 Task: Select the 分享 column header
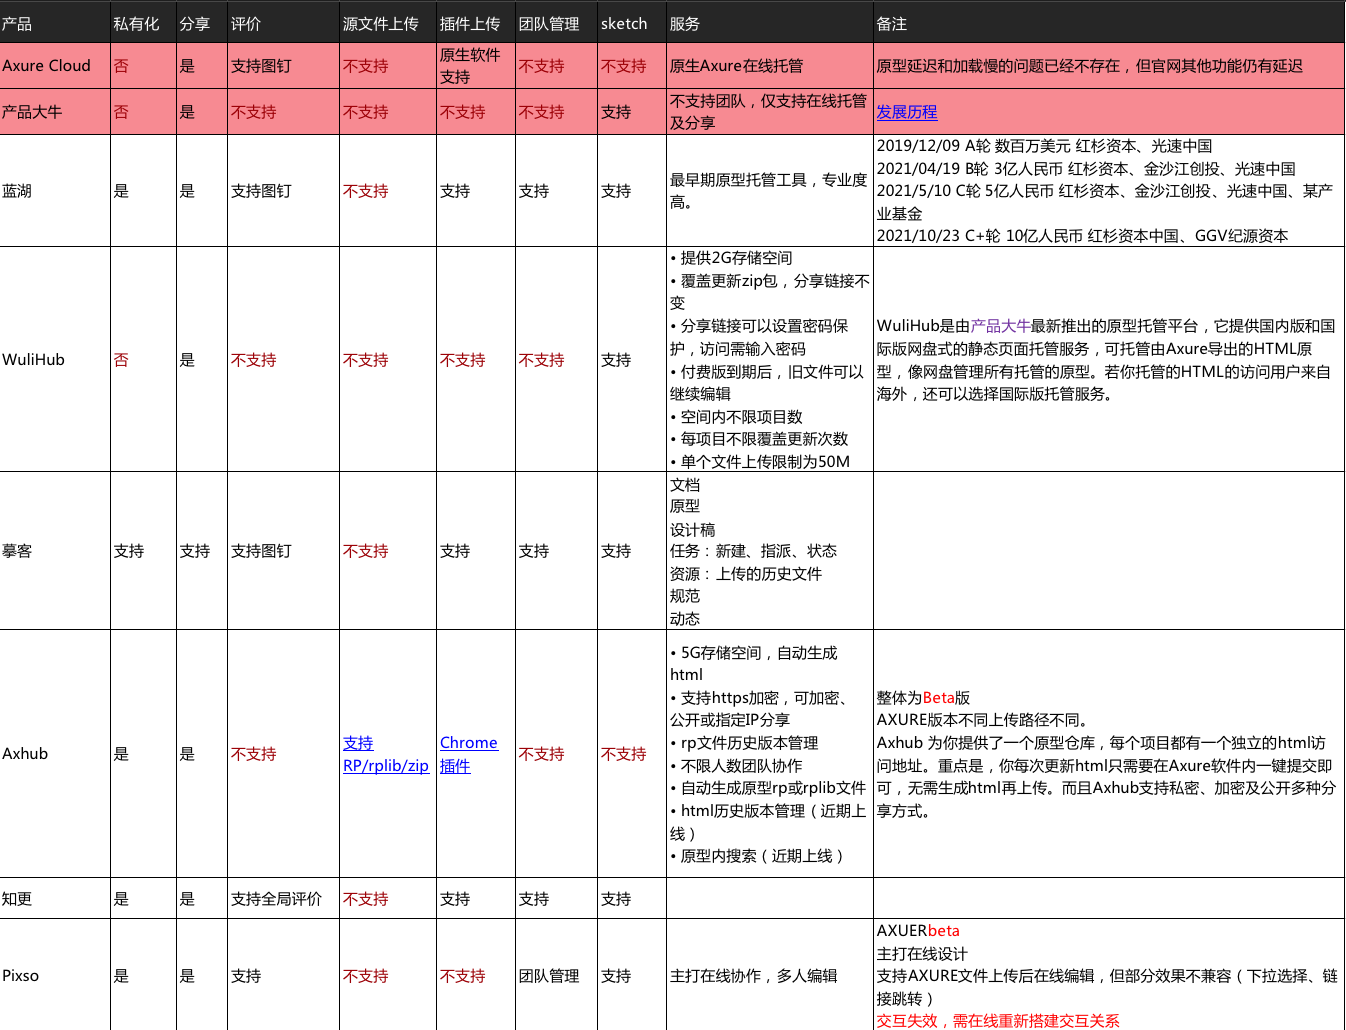[202, 23]
